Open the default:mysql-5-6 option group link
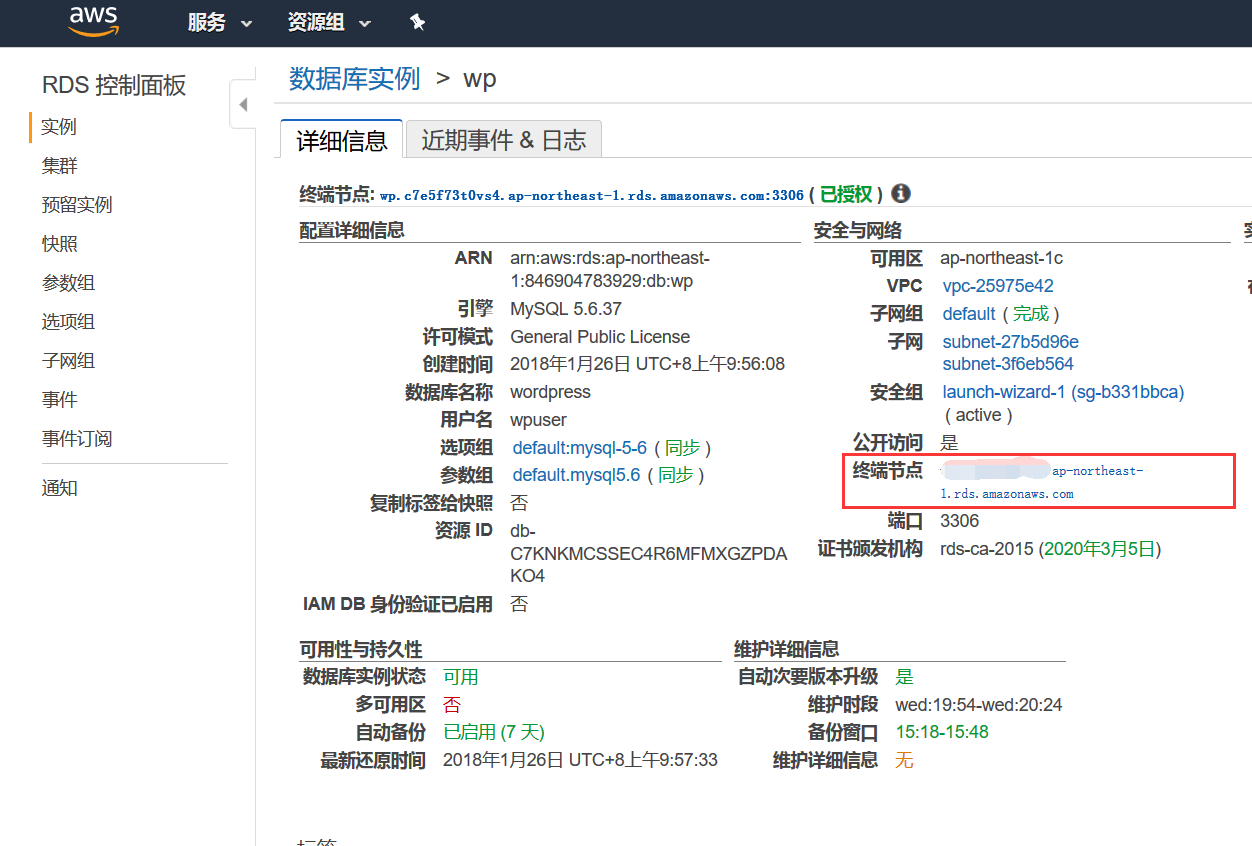 (x=580, y=448)
